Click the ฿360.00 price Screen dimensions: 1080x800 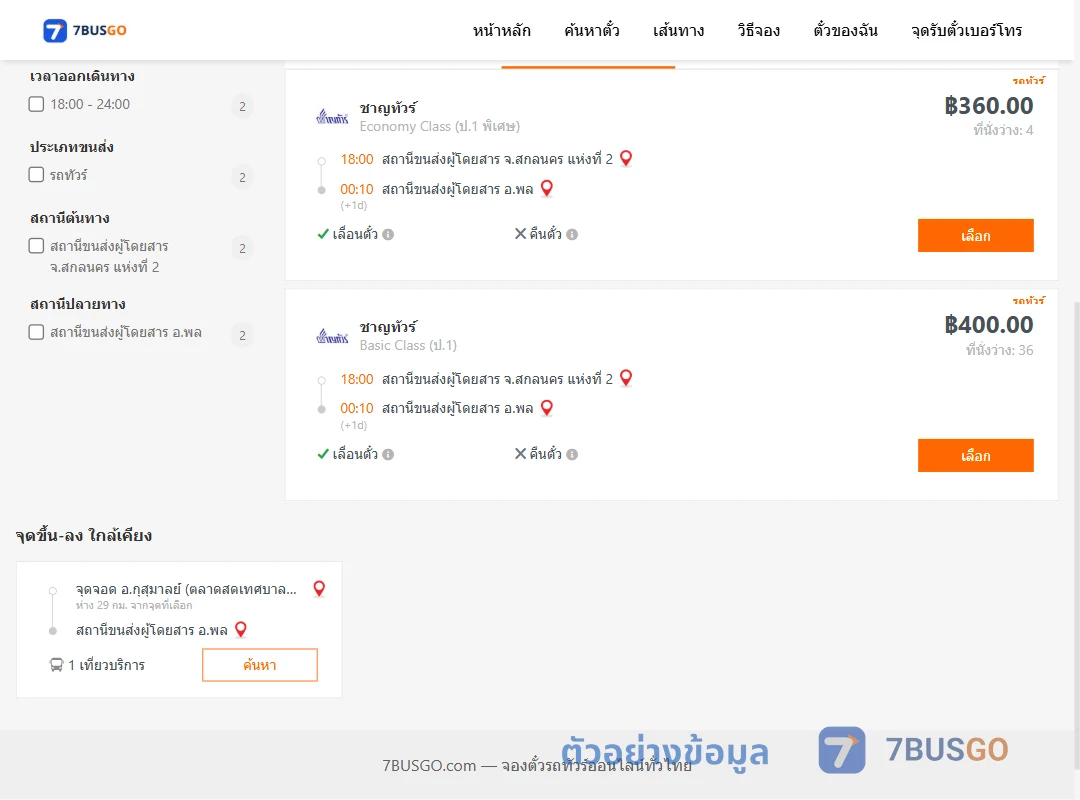pyautogui.click(x=988, y=105)
